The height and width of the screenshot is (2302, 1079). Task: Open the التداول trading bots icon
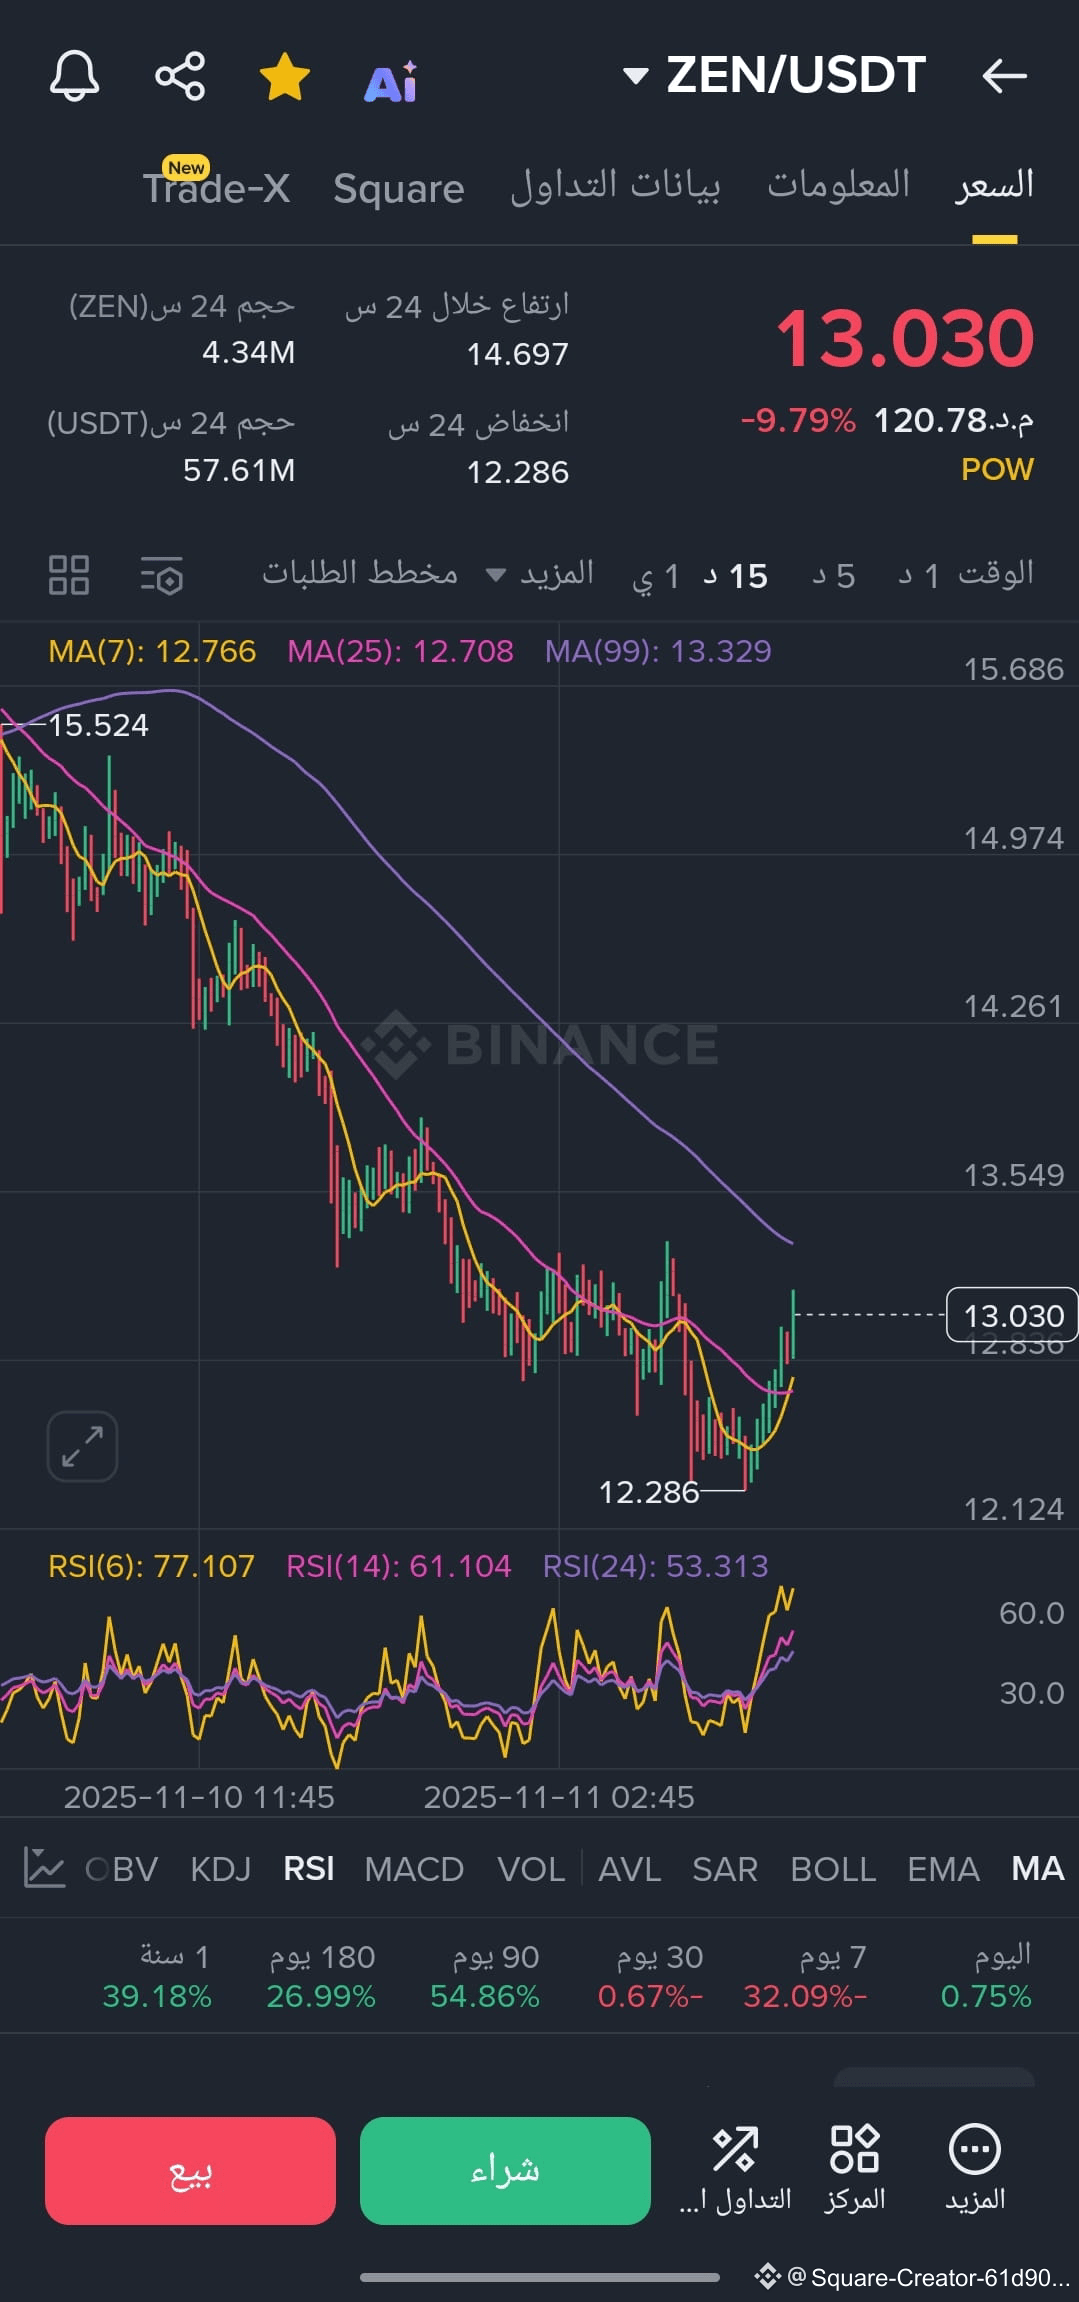pos(735,2168)
